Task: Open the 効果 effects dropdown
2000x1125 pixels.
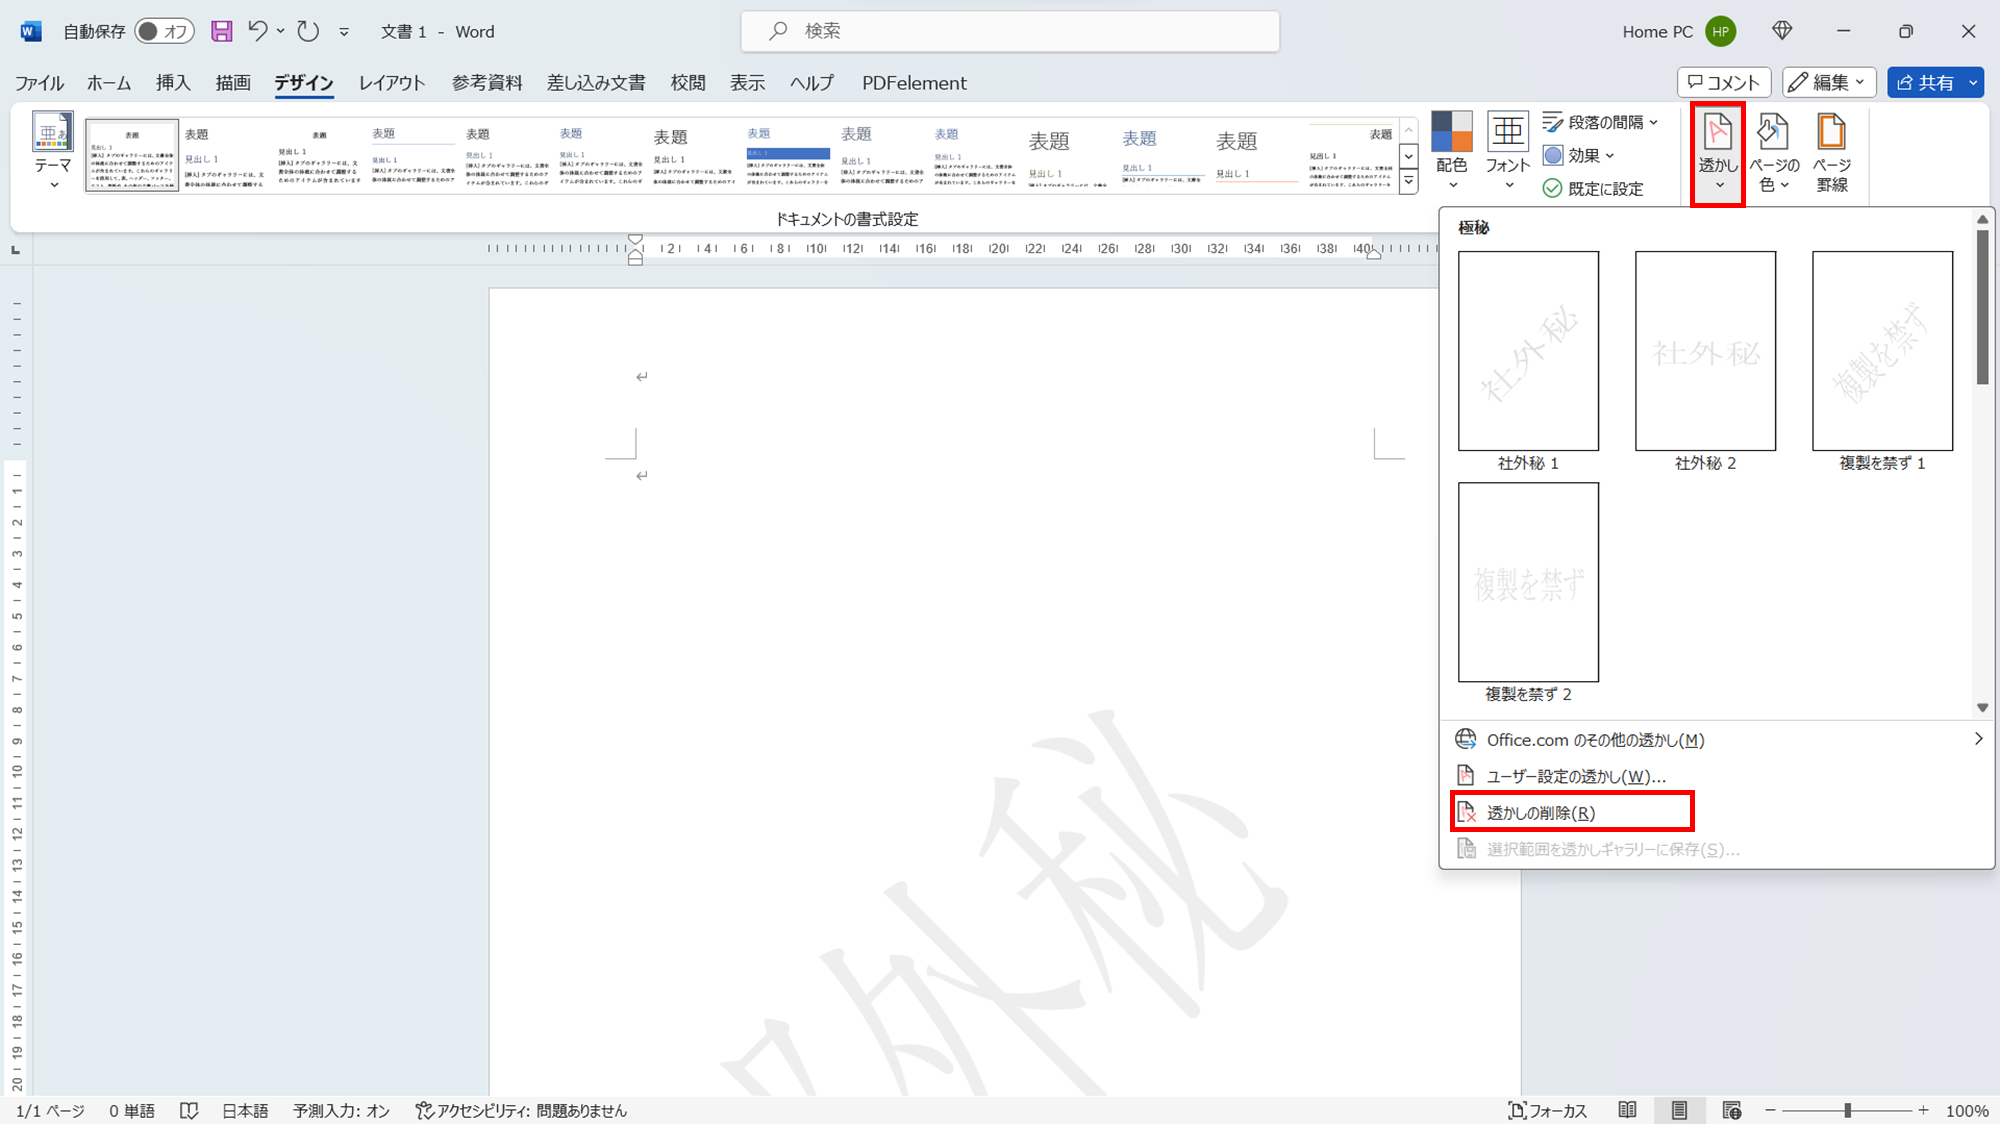Action: (1580, 155)
